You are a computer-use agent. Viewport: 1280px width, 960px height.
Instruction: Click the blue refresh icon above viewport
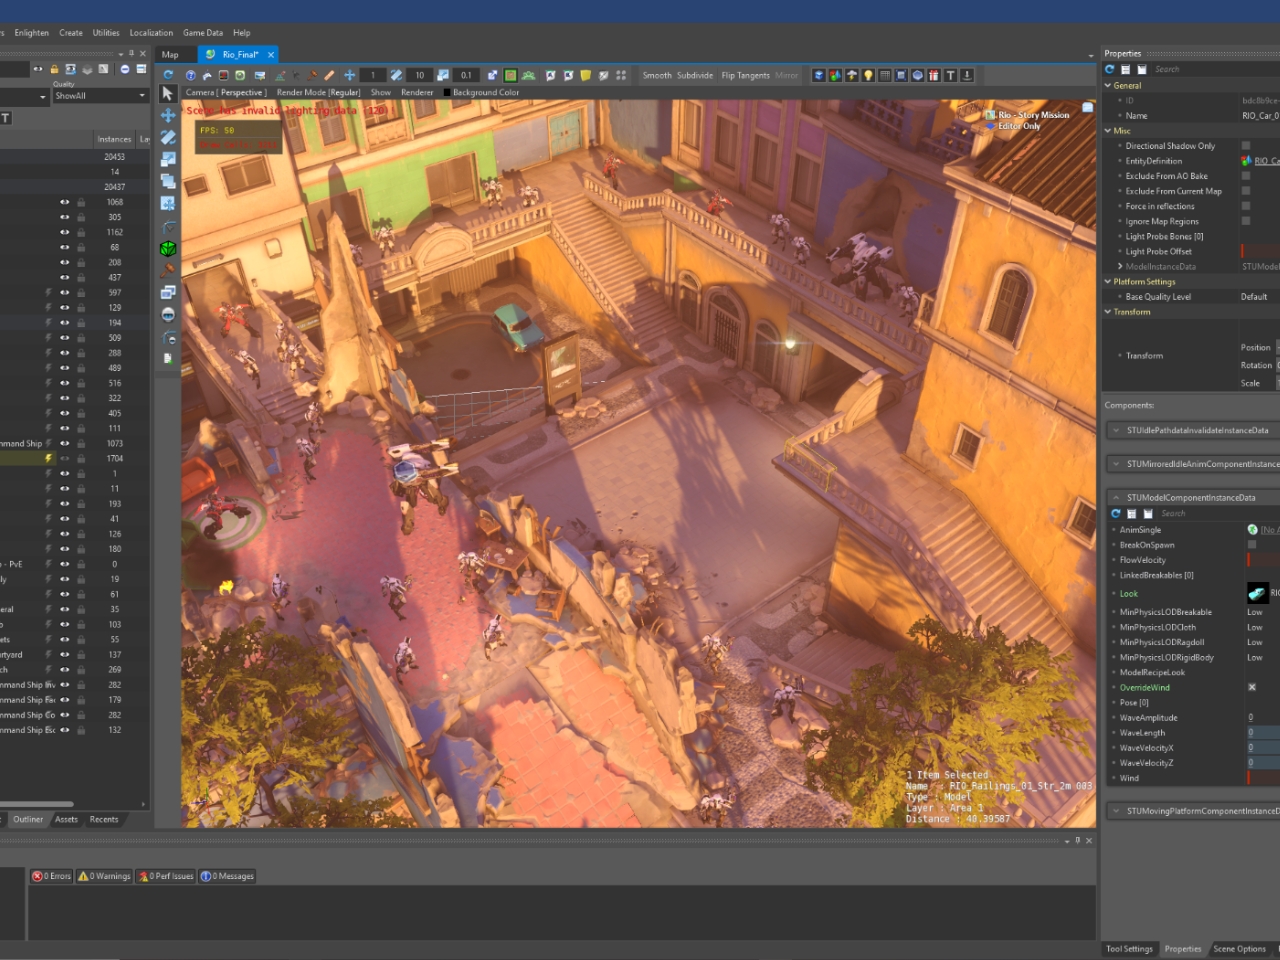pyautogui.click(x=168, y=75)
